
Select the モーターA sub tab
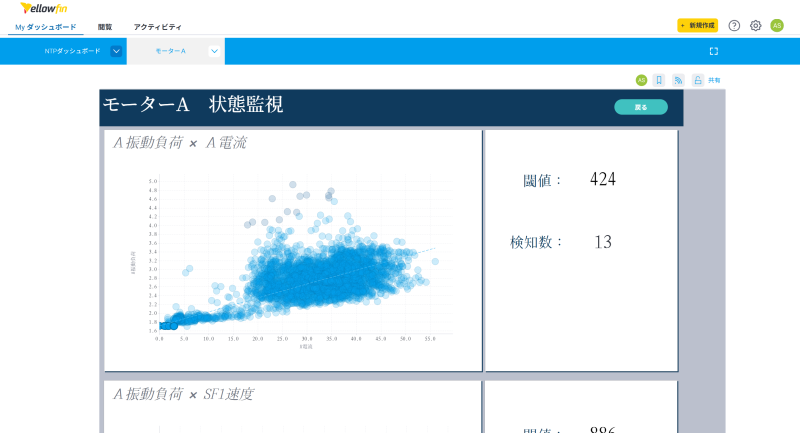point(170,51)
